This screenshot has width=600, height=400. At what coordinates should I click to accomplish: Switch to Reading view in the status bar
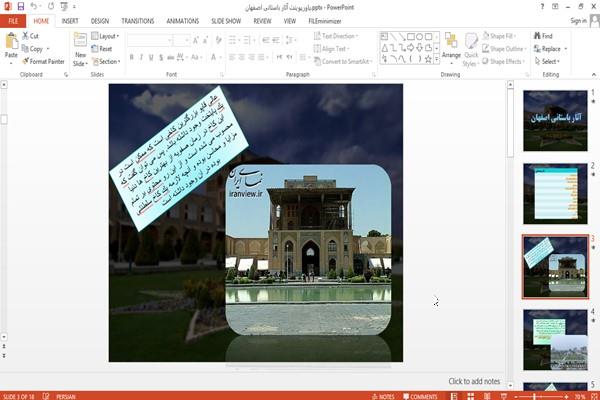(x=487, y=396)
